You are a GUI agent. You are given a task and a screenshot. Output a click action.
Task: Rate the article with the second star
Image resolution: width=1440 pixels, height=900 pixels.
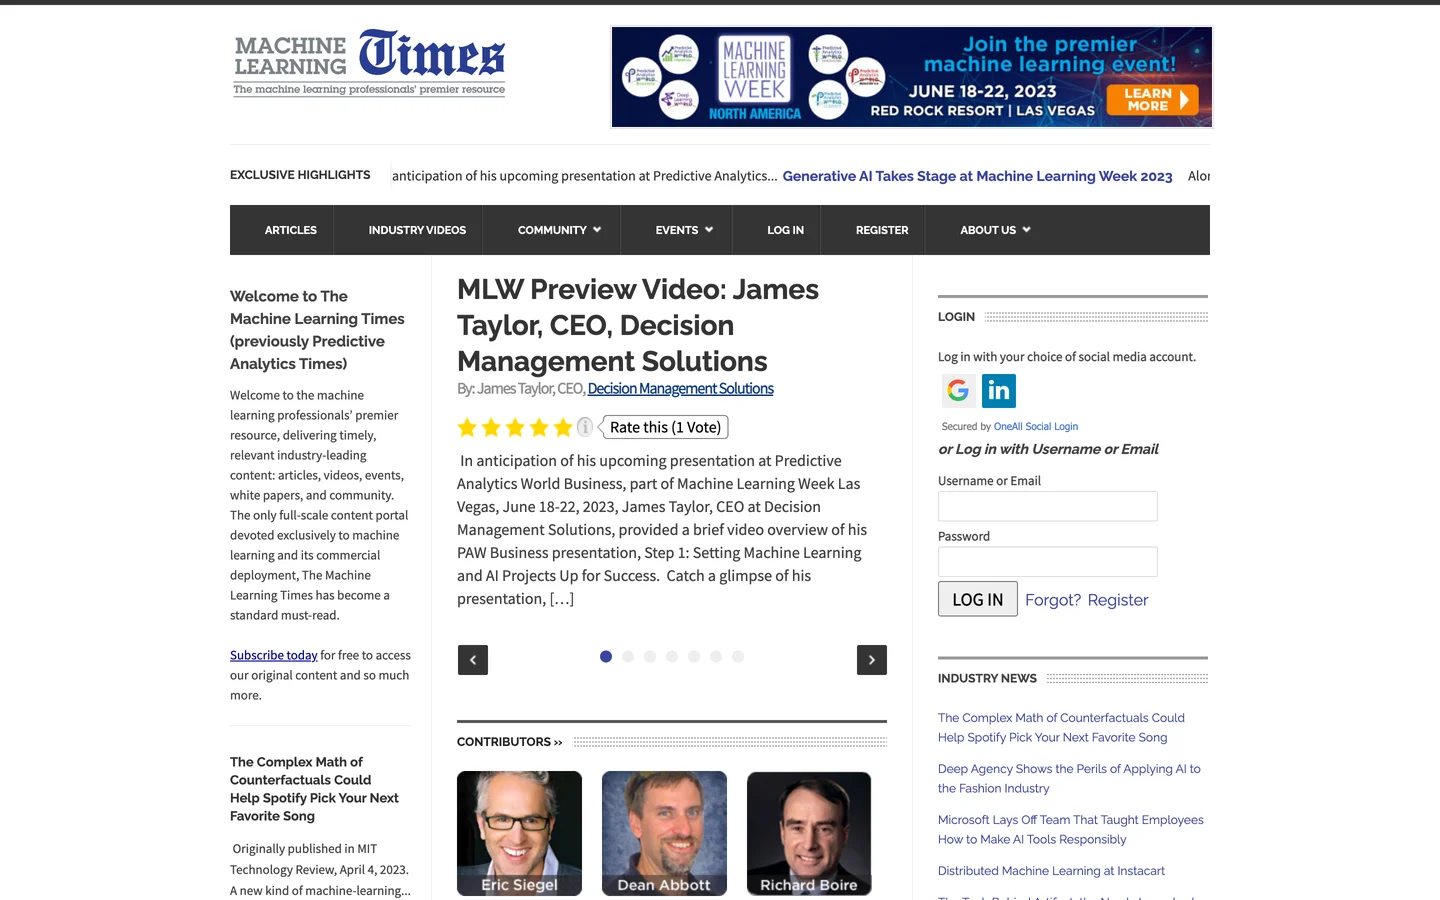coord(491,428)
